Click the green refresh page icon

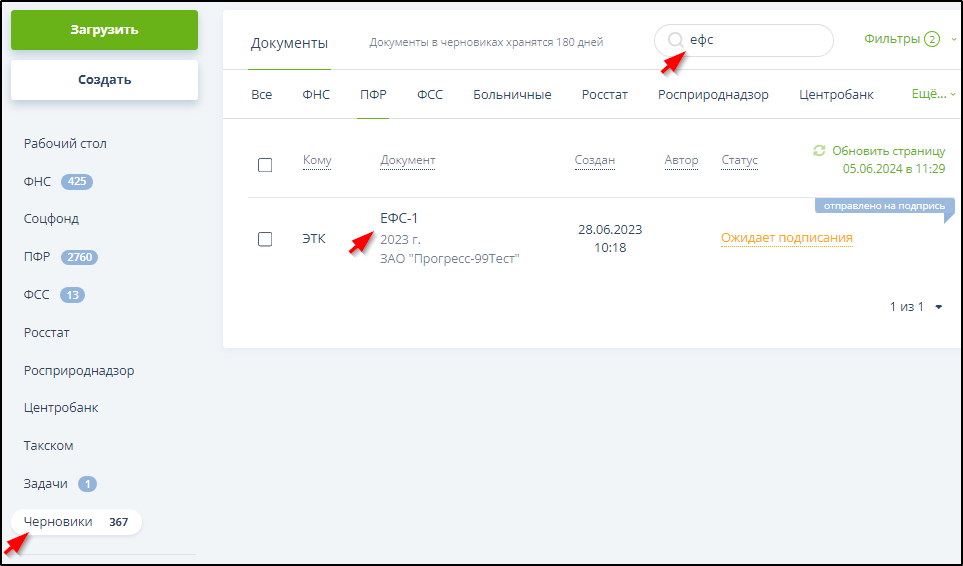[x=819, y=151]
